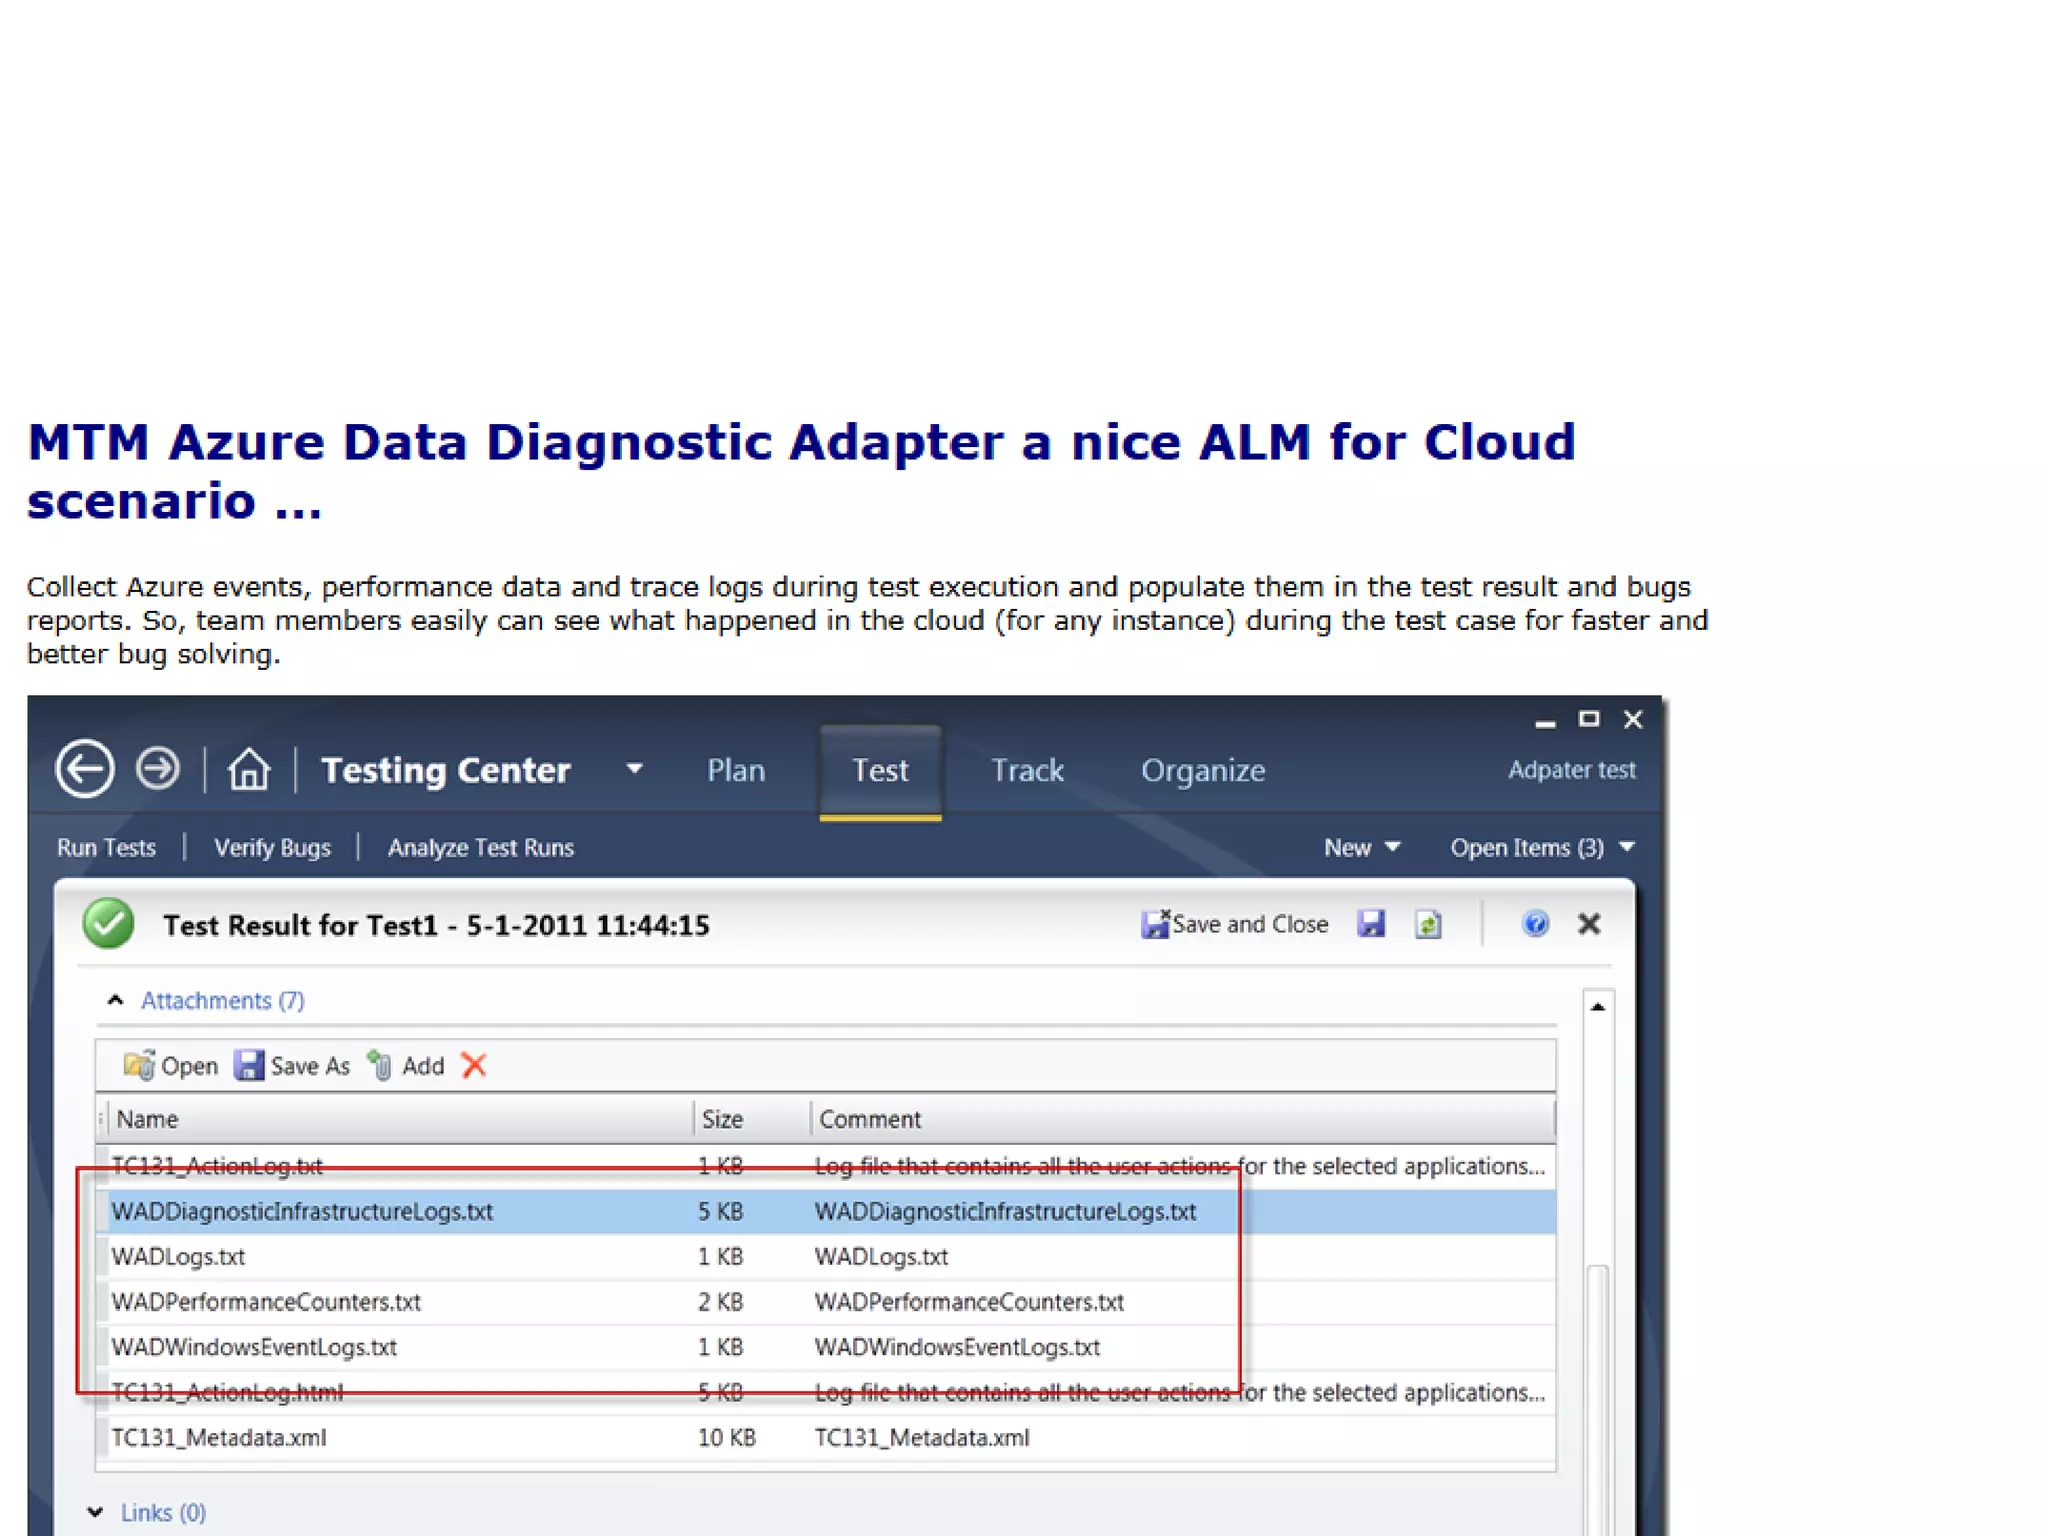This screenshot has height=1536, width=2048.
Task: Click the refresh icon beside save
Action: click(x=1428, y=924)
